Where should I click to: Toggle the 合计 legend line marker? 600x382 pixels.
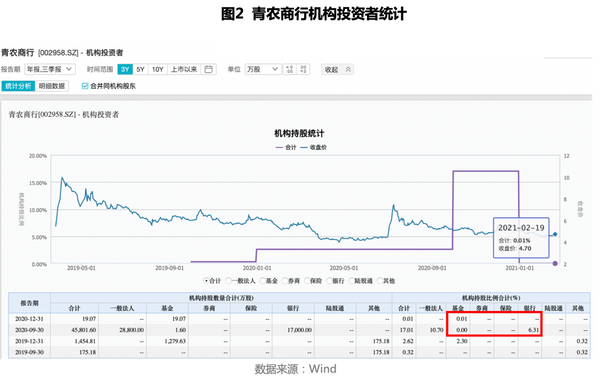tap(279, 147)
